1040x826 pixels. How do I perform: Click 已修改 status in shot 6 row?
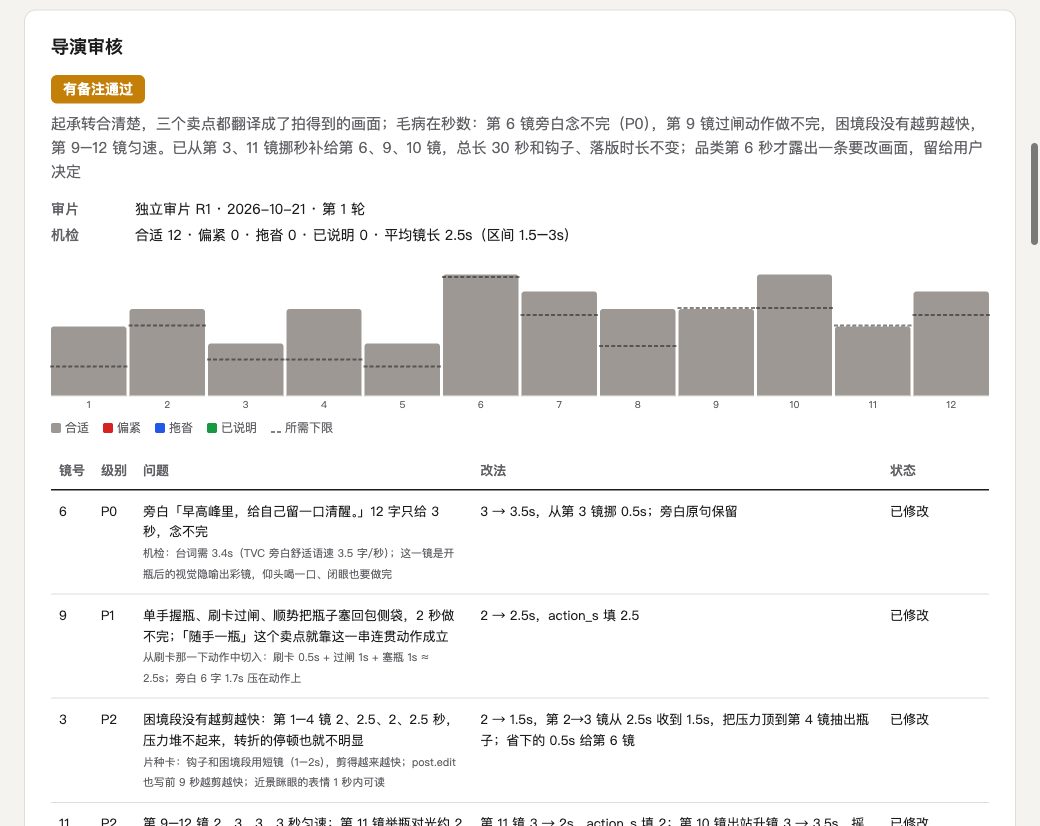pos(909,512)
